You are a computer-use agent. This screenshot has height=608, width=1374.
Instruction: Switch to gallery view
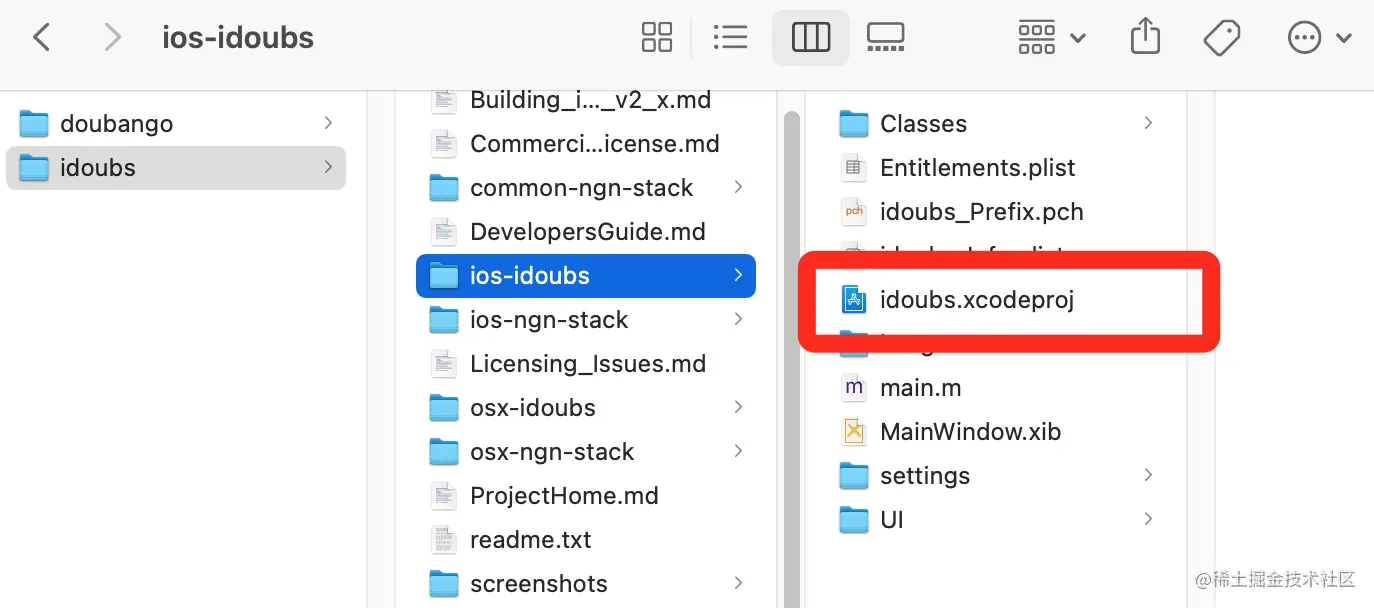[886, 38]
